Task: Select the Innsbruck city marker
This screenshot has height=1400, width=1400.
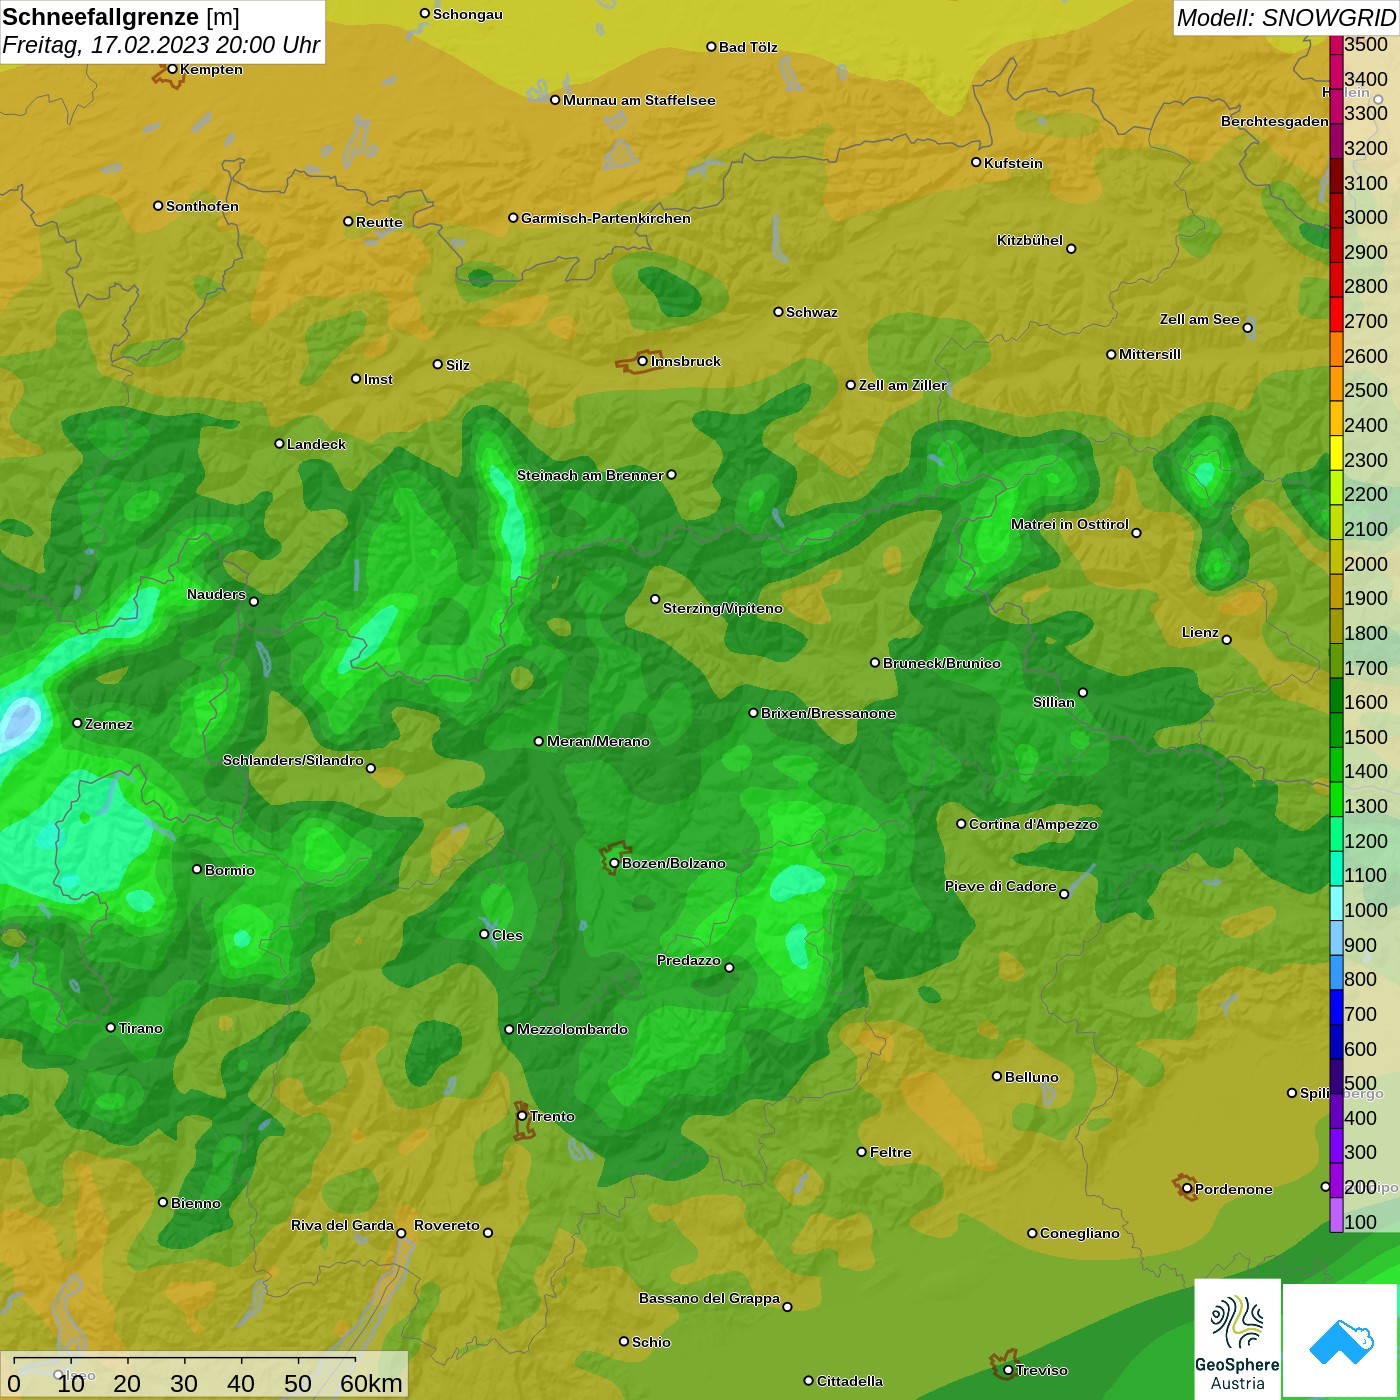Action: tap(643, 361)
